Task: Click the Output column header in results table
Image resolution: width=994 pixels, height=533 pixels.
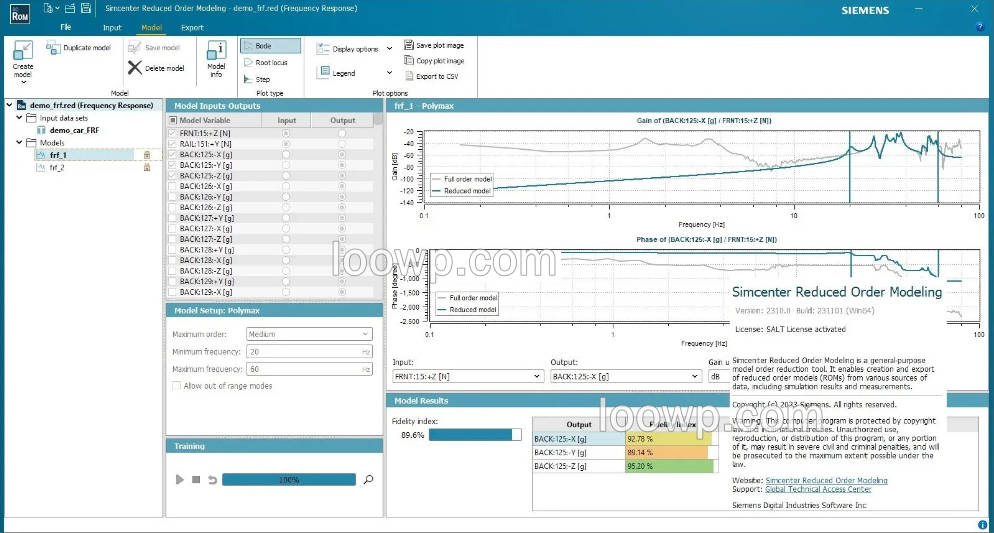Action: coord(579,424)
